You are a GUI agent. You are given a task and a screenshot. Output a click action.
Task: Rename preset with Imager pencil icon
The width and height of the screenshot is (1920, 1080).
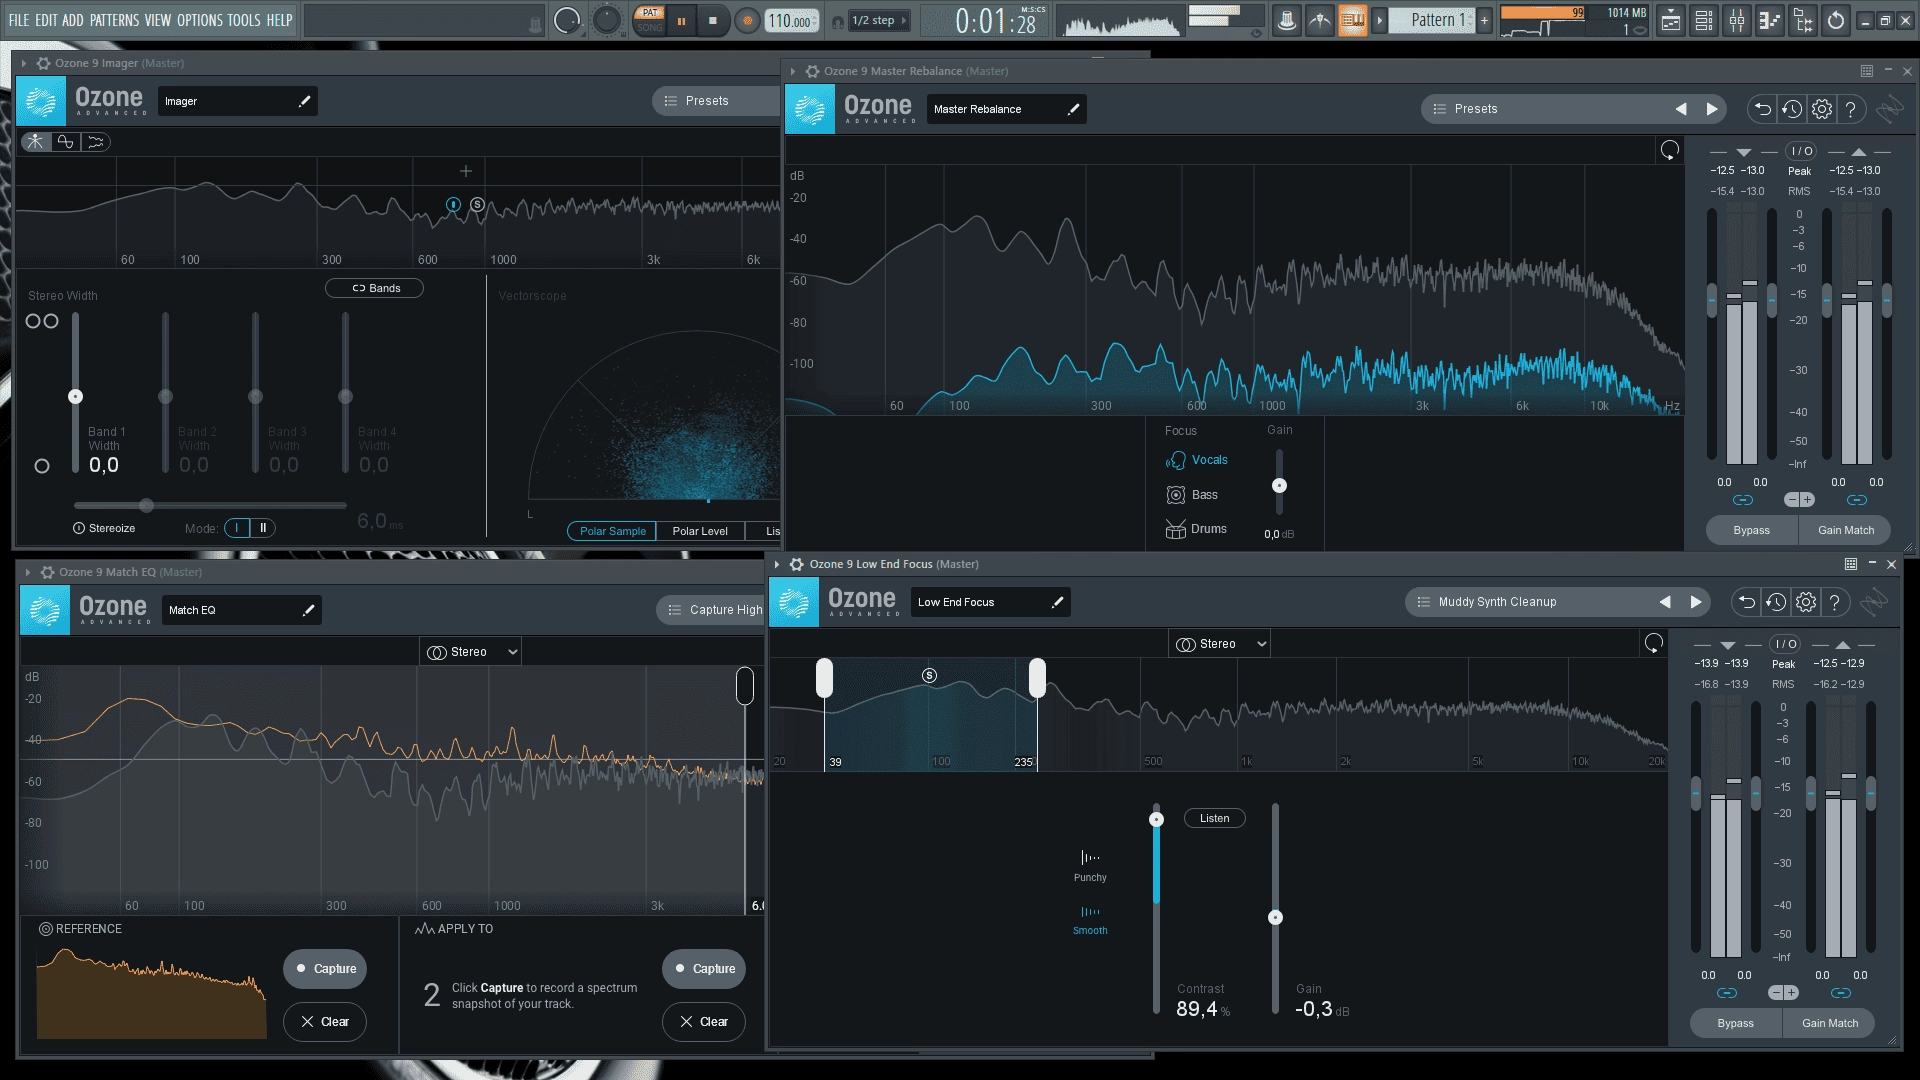[x=305, y=101]
